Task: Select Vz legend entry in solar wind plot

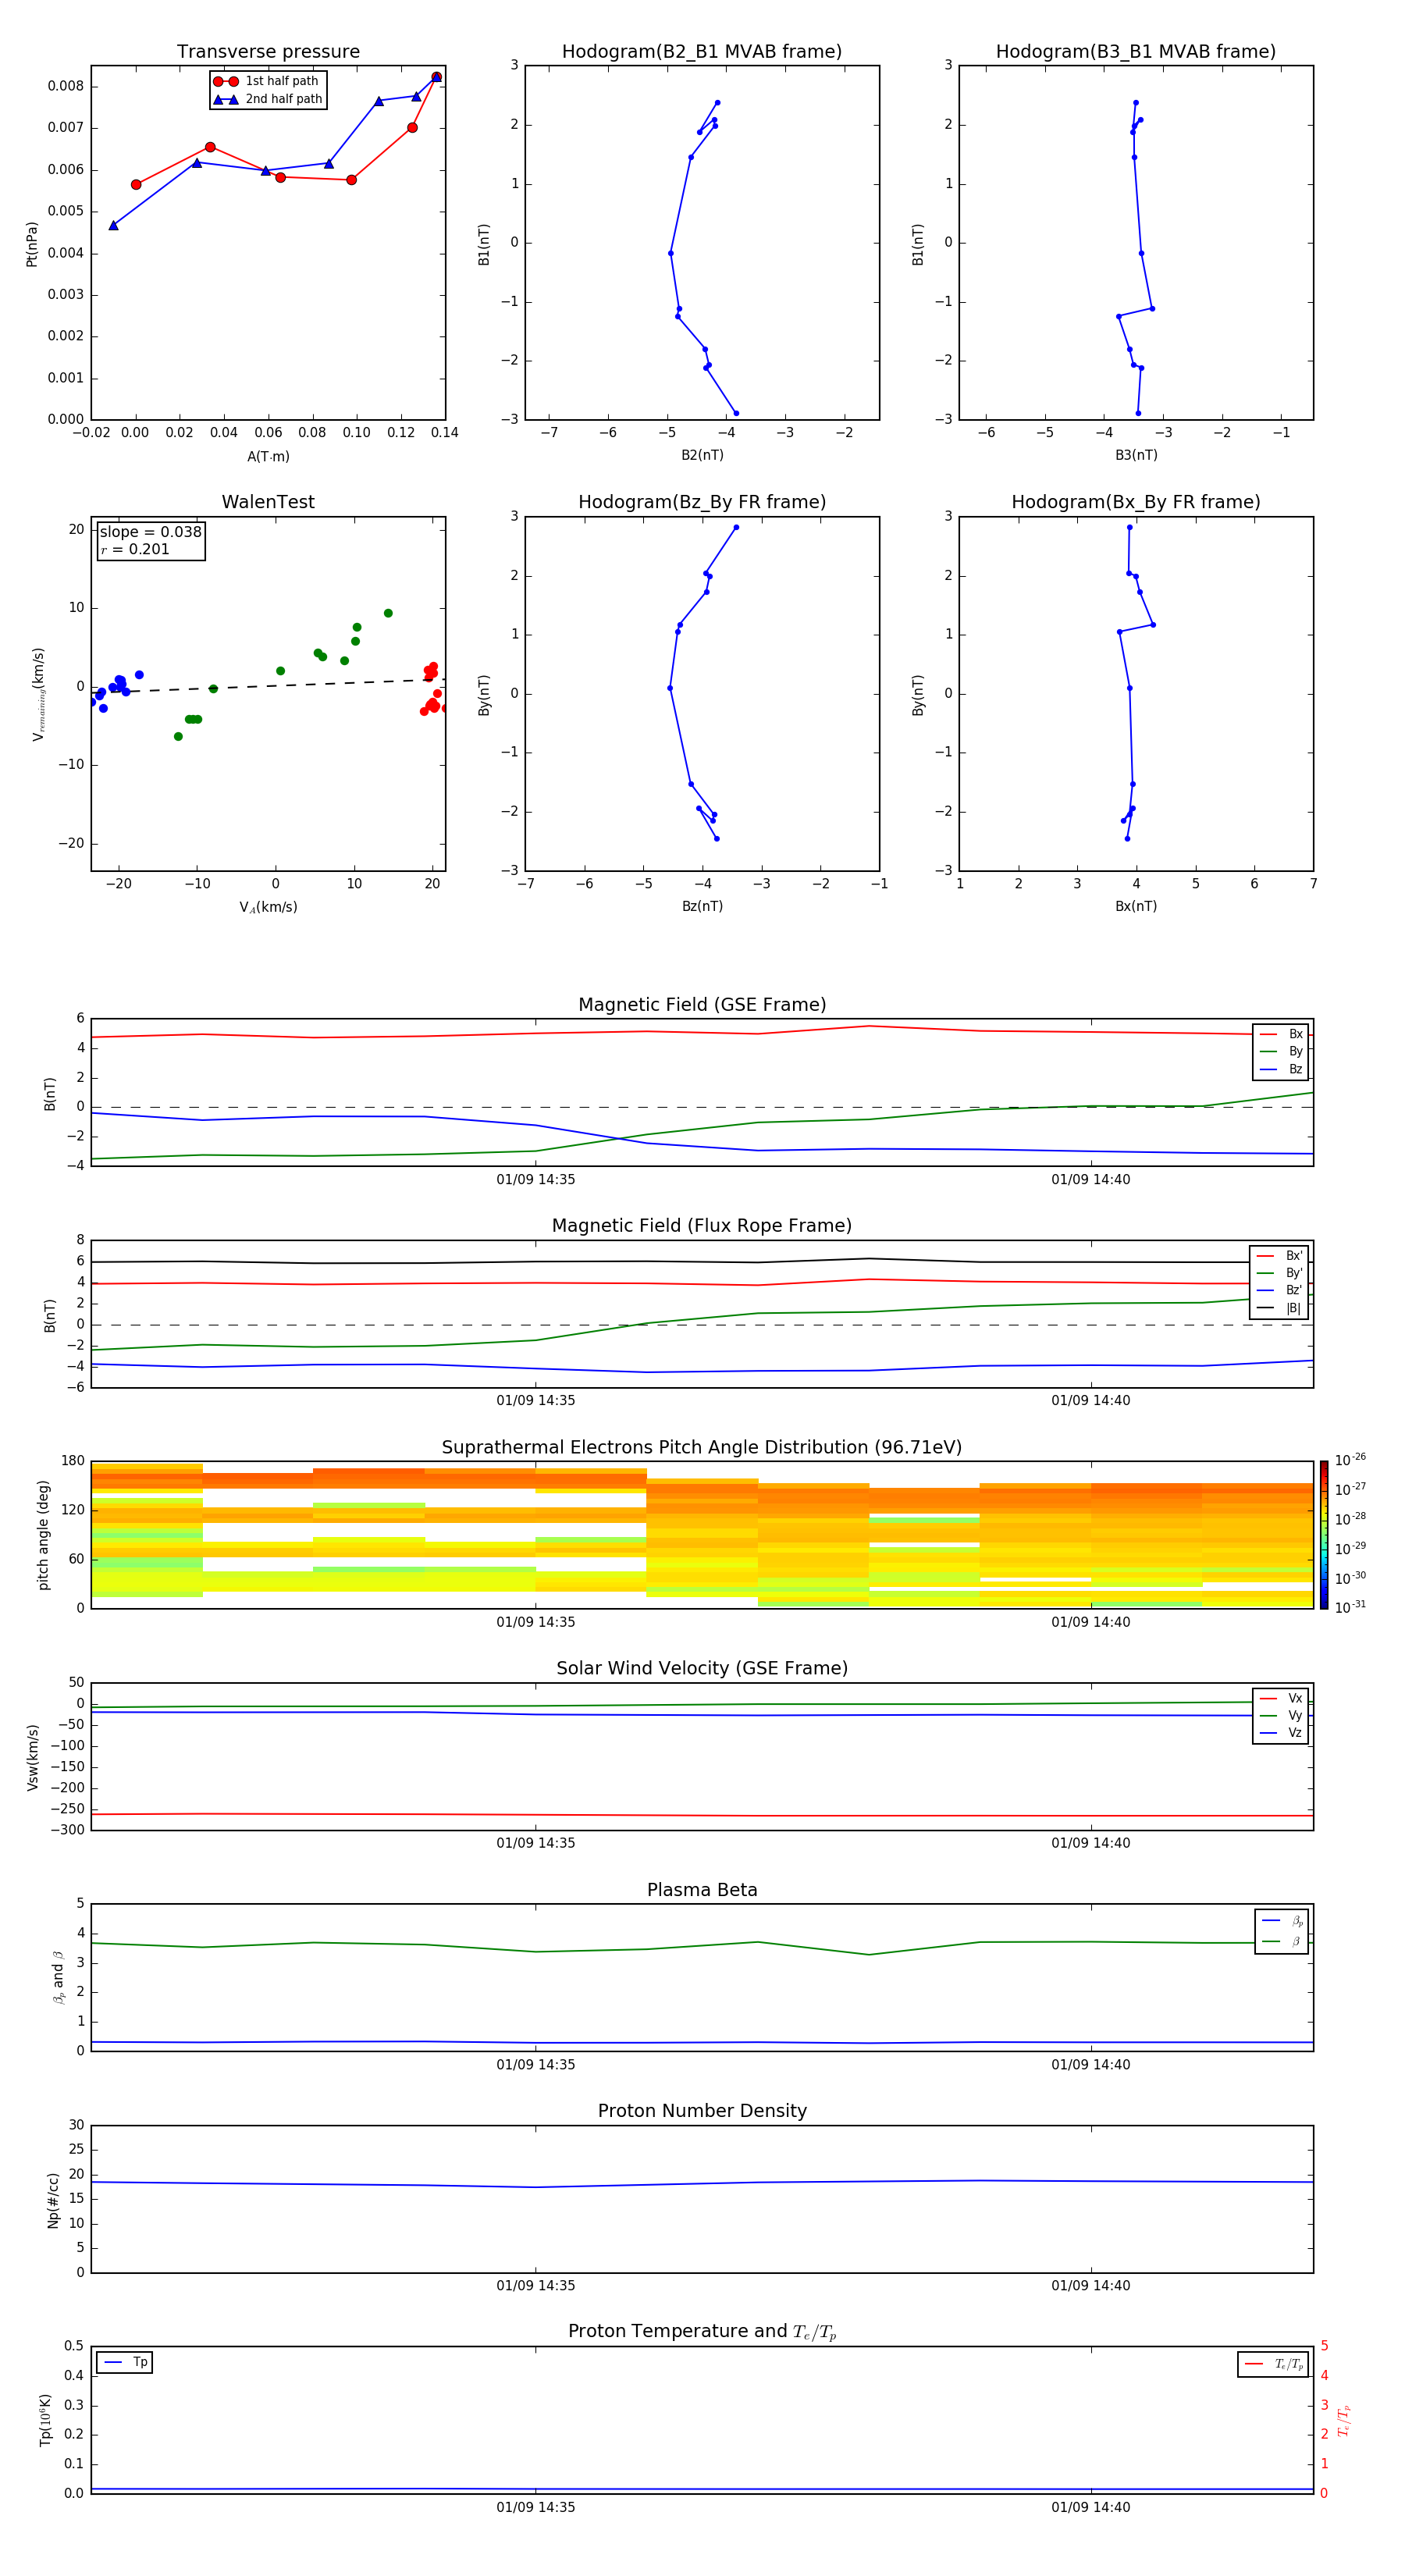Action: click(x=1281, y=1732)
